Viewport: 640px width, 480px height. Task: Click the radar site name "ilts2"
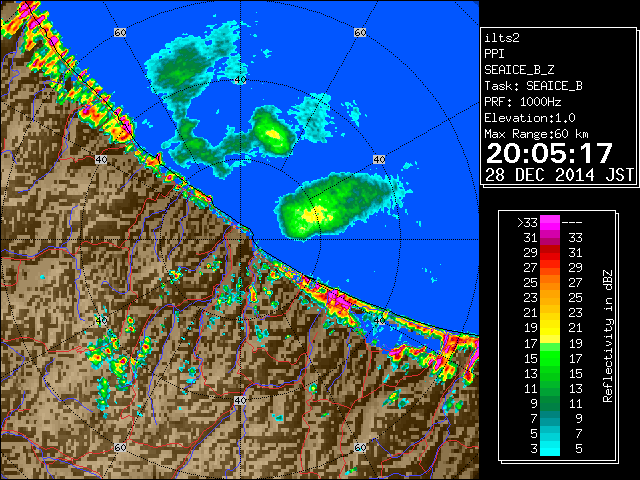tap(502, 38)
